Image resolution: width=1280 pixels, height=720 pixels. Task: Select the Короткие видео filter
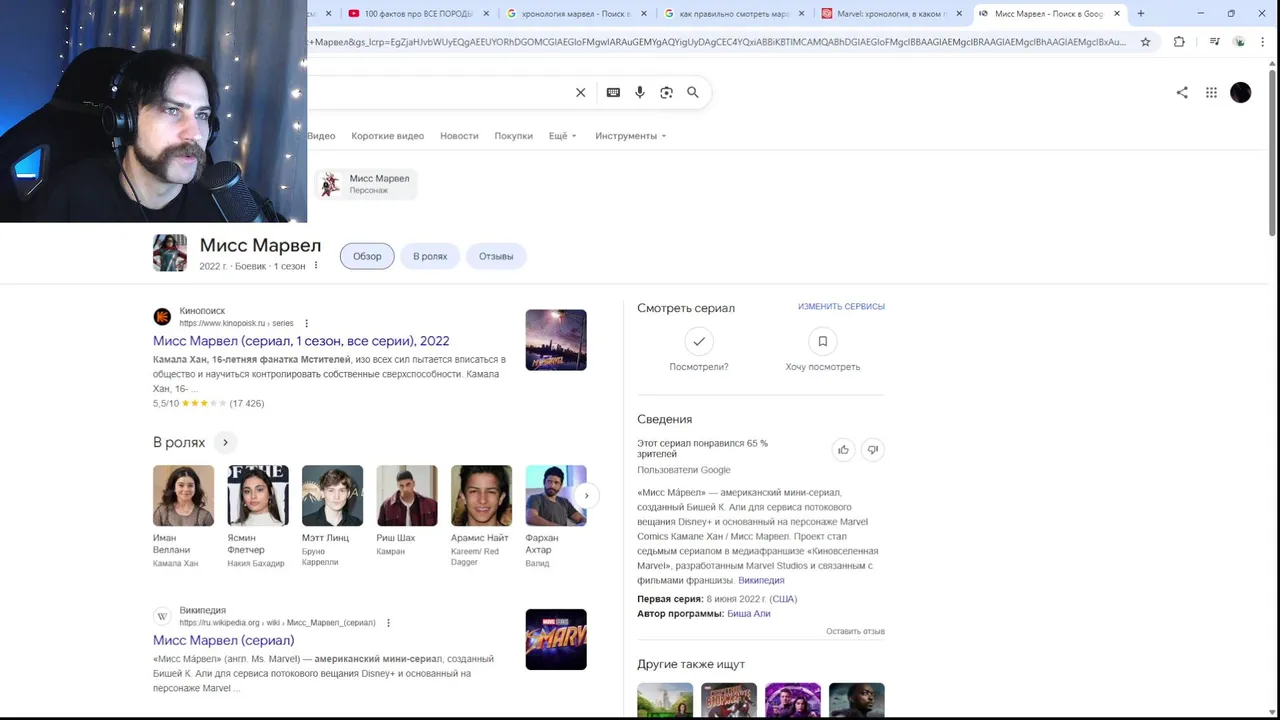388,136
